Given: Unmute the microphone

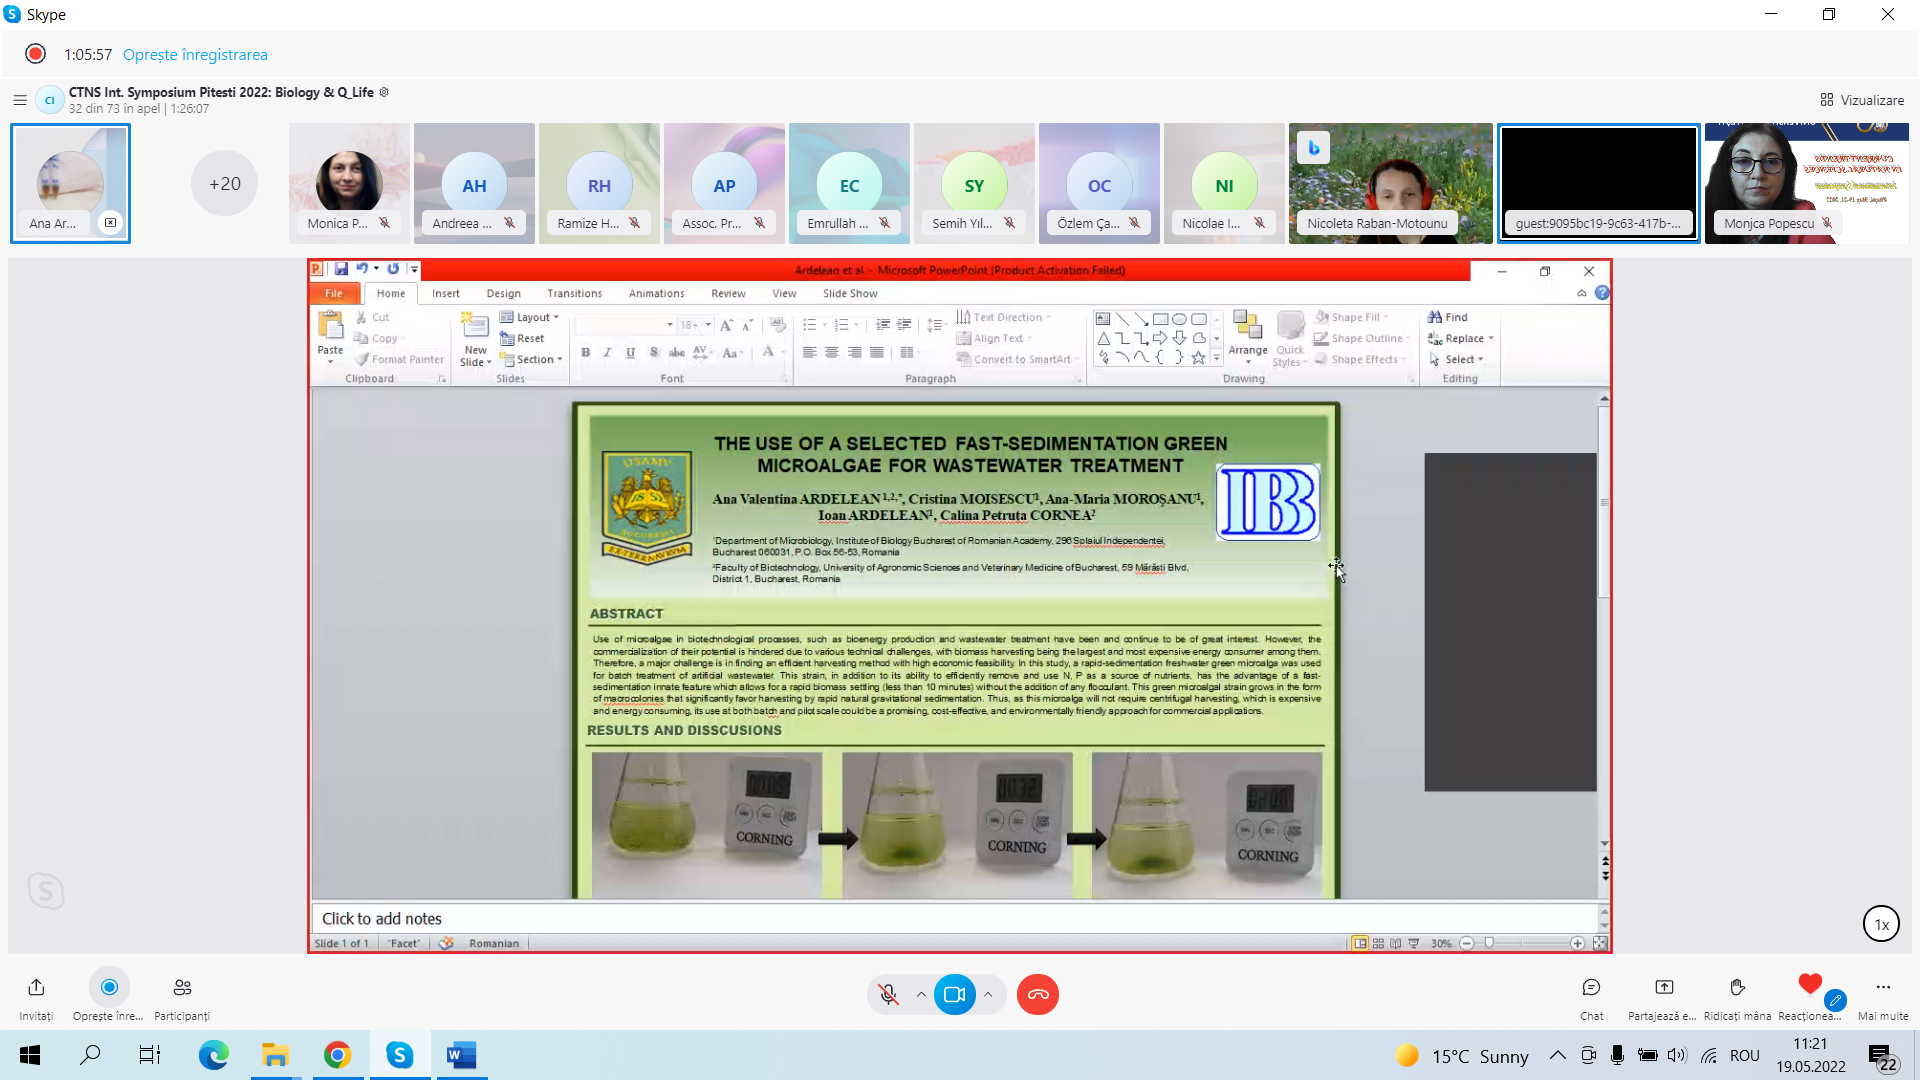Looking at the screenshot, I should [888, 994].
